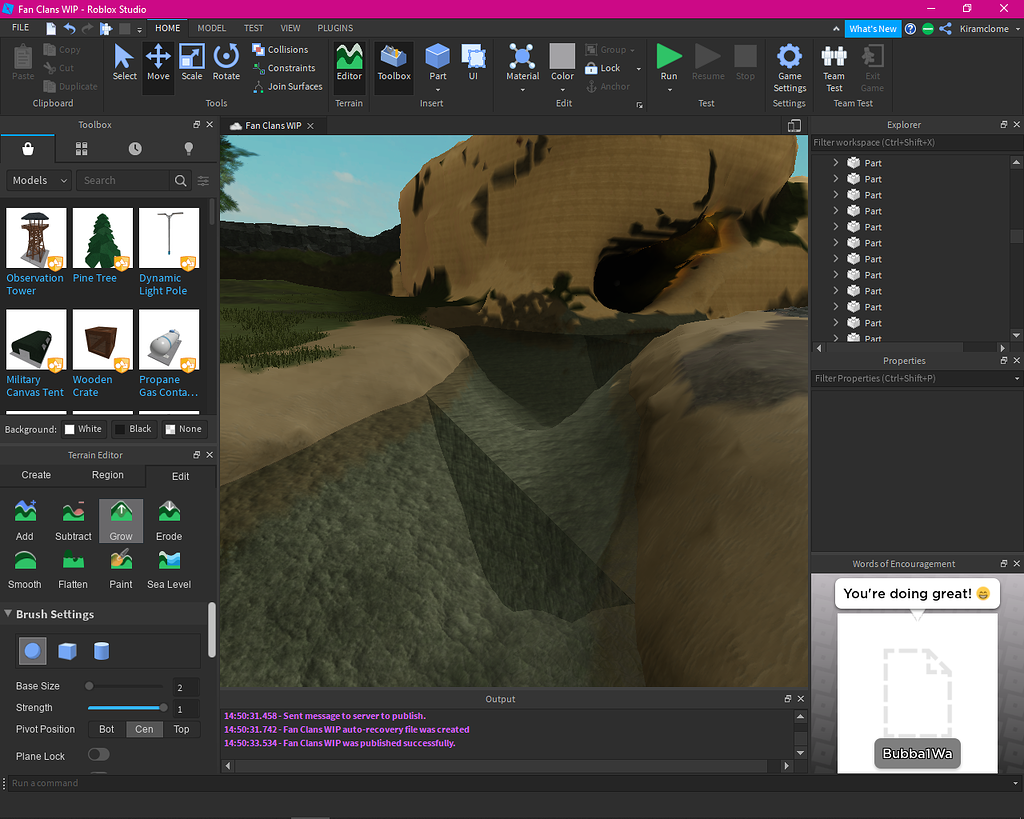
Task: Select the Grow terrain tool
Action: point(120,520)
